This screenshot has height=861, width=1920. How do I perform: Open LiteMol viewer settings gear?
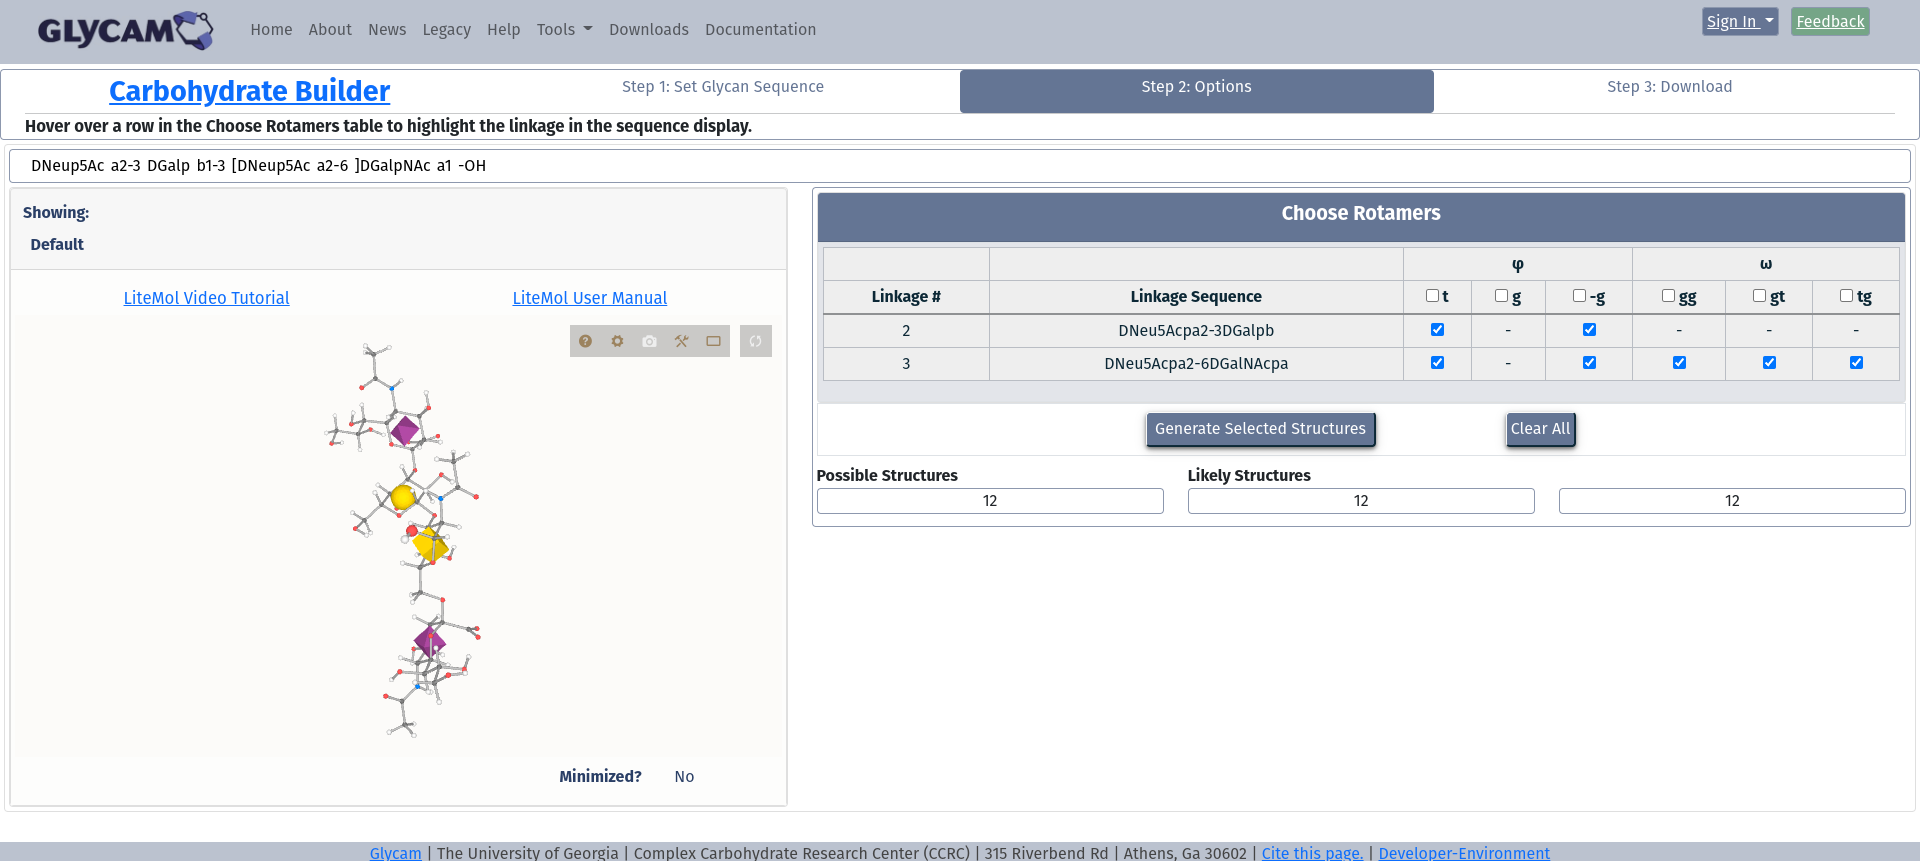pos(618,341)
